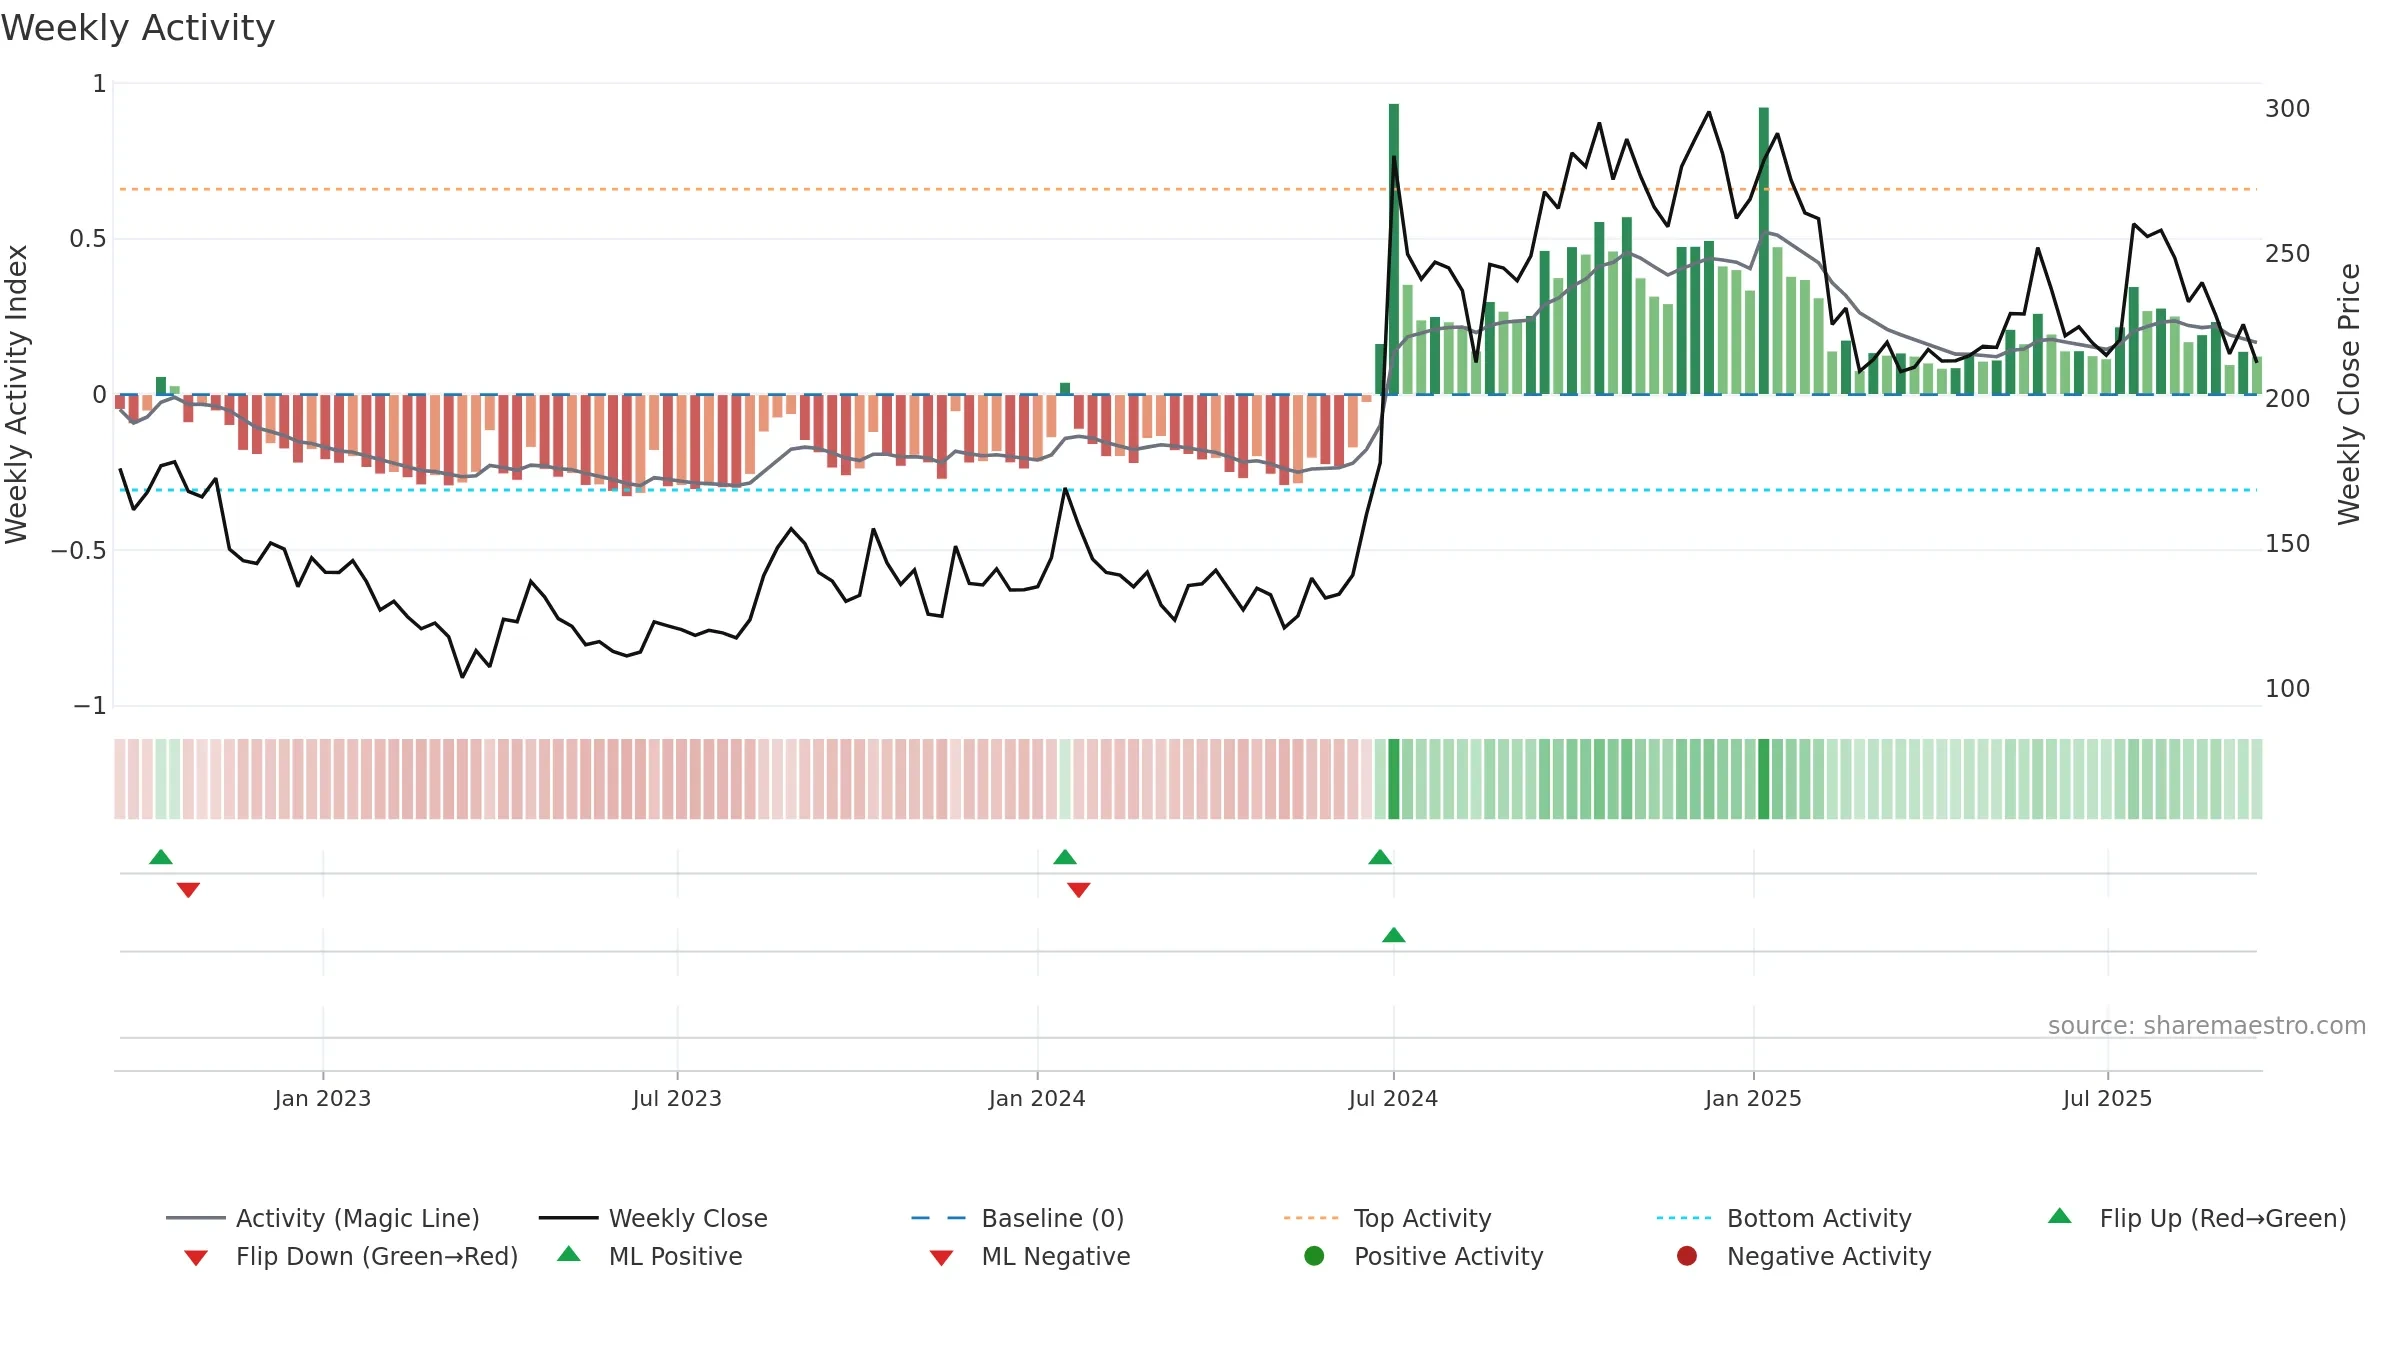
Task: Click the first green flip-up triangle before Jan 2023
Action: 161,857
